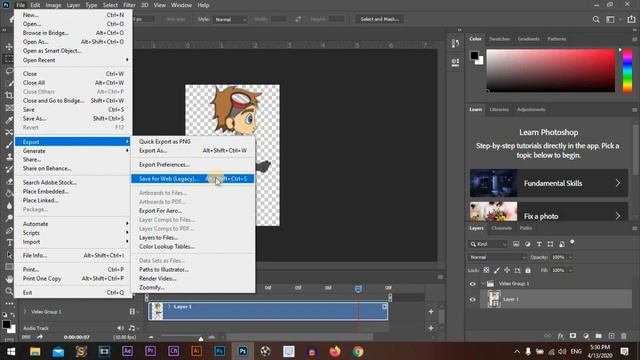
Task: Add audio to the Audio Track
Action: pos(431,328)
